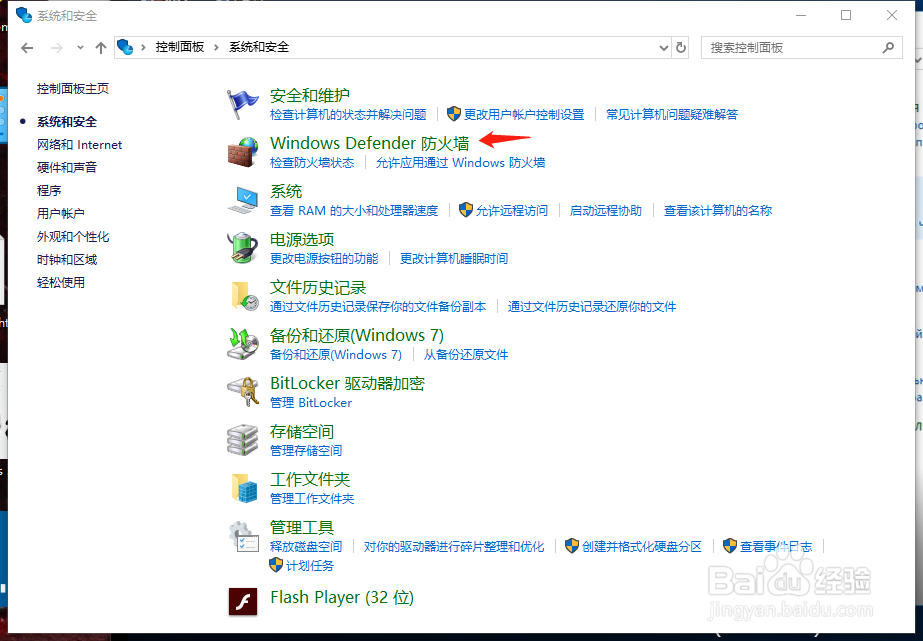Image resolution: width=923 pixels, height=641 pixels.
Task: Open the 电源选项 heading link
Action: coord(302,240)
